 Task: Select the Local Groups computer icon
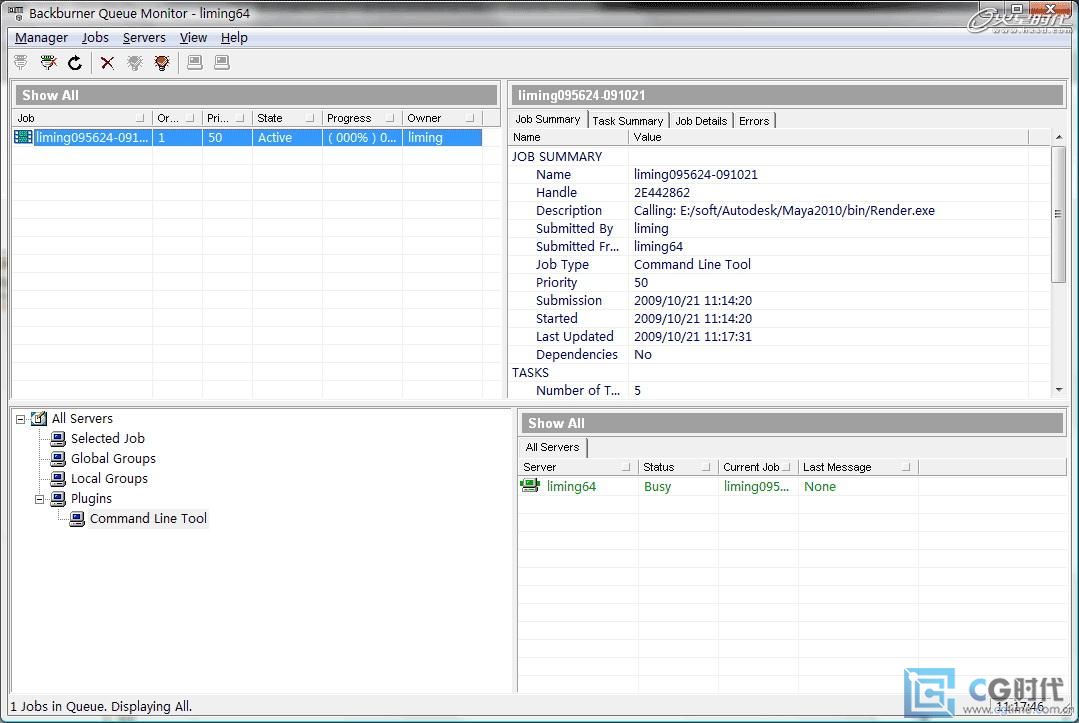pos(58,478)
